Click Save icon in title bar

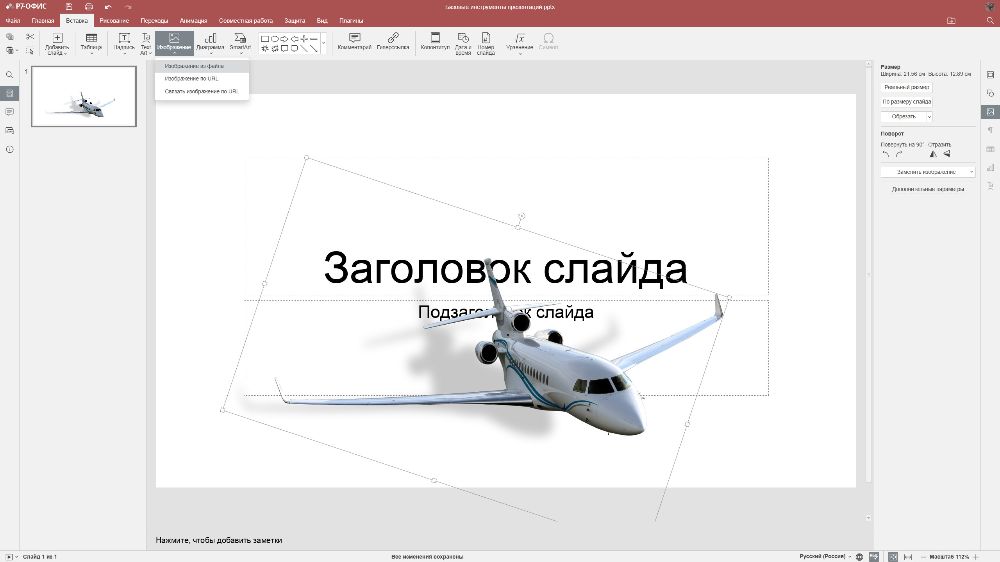coord(69,7)
